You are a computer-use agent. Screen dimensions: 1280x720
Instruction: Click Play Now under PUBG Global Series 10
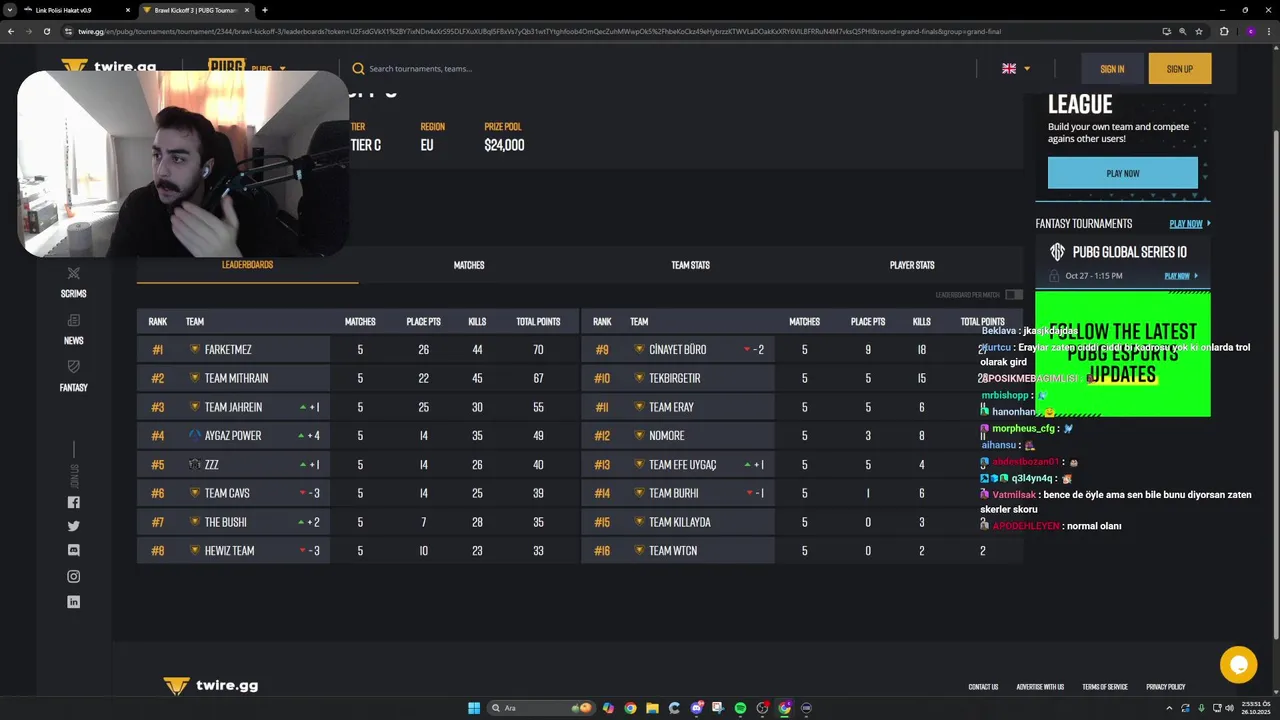tap(1180, 276)
